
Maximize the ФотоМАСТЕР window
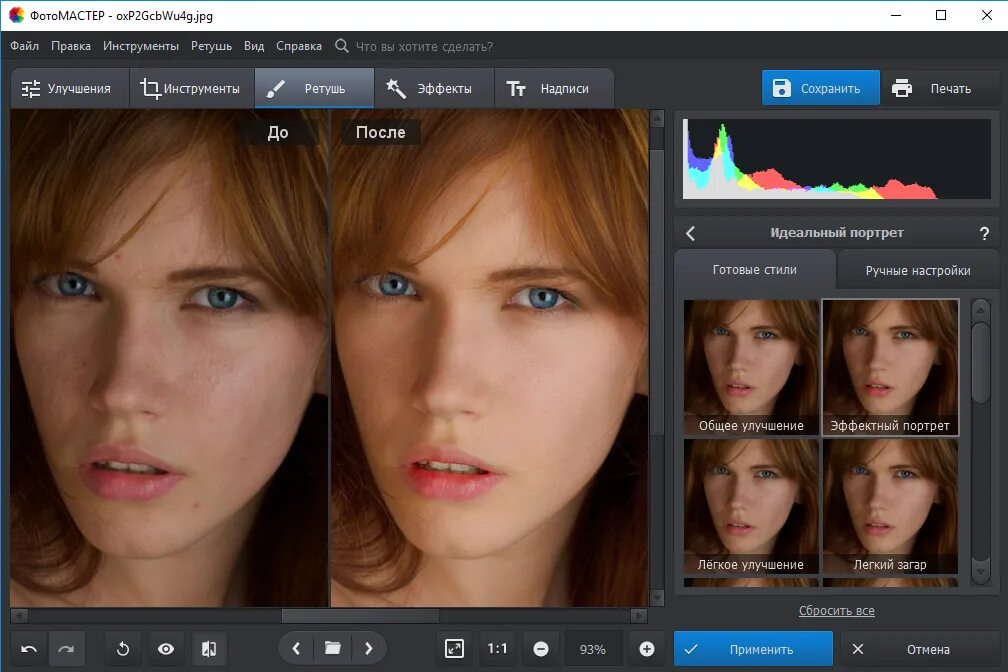tap(940, 15)
